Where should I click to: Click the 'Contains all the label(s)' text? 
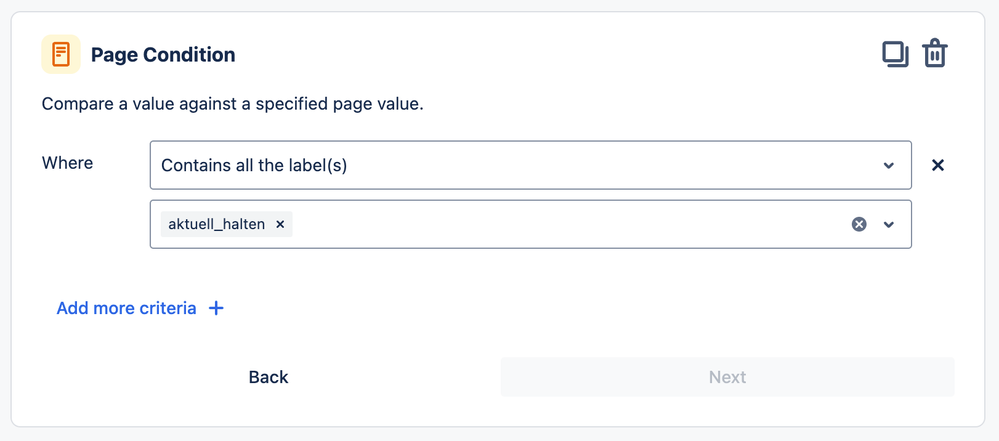[x=254, y=165]
